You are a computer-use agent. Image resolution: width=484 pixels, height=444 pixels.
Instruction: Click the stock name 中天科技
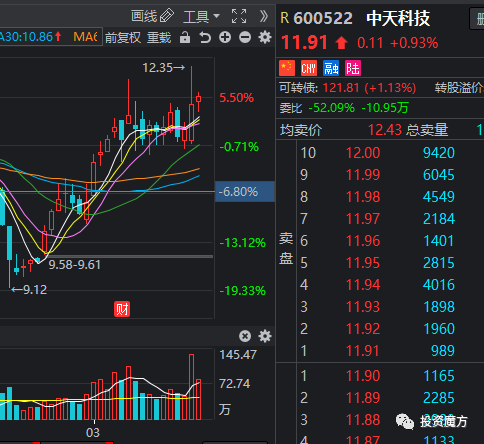click(x=398, y=18)
